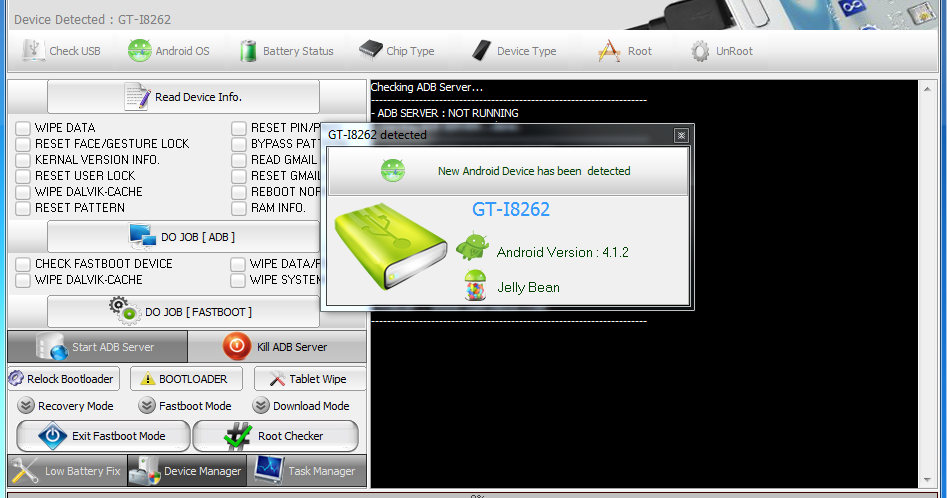Toggle the RAM INFO. checkbox
The width and height of the screenshot is (947, 498).
coord(239,208)
